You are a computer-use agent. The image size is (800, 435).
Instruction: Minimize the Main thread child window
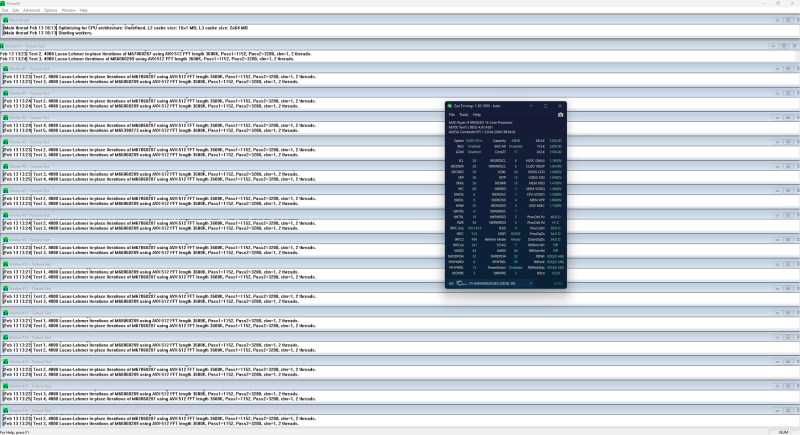(778, 20)
